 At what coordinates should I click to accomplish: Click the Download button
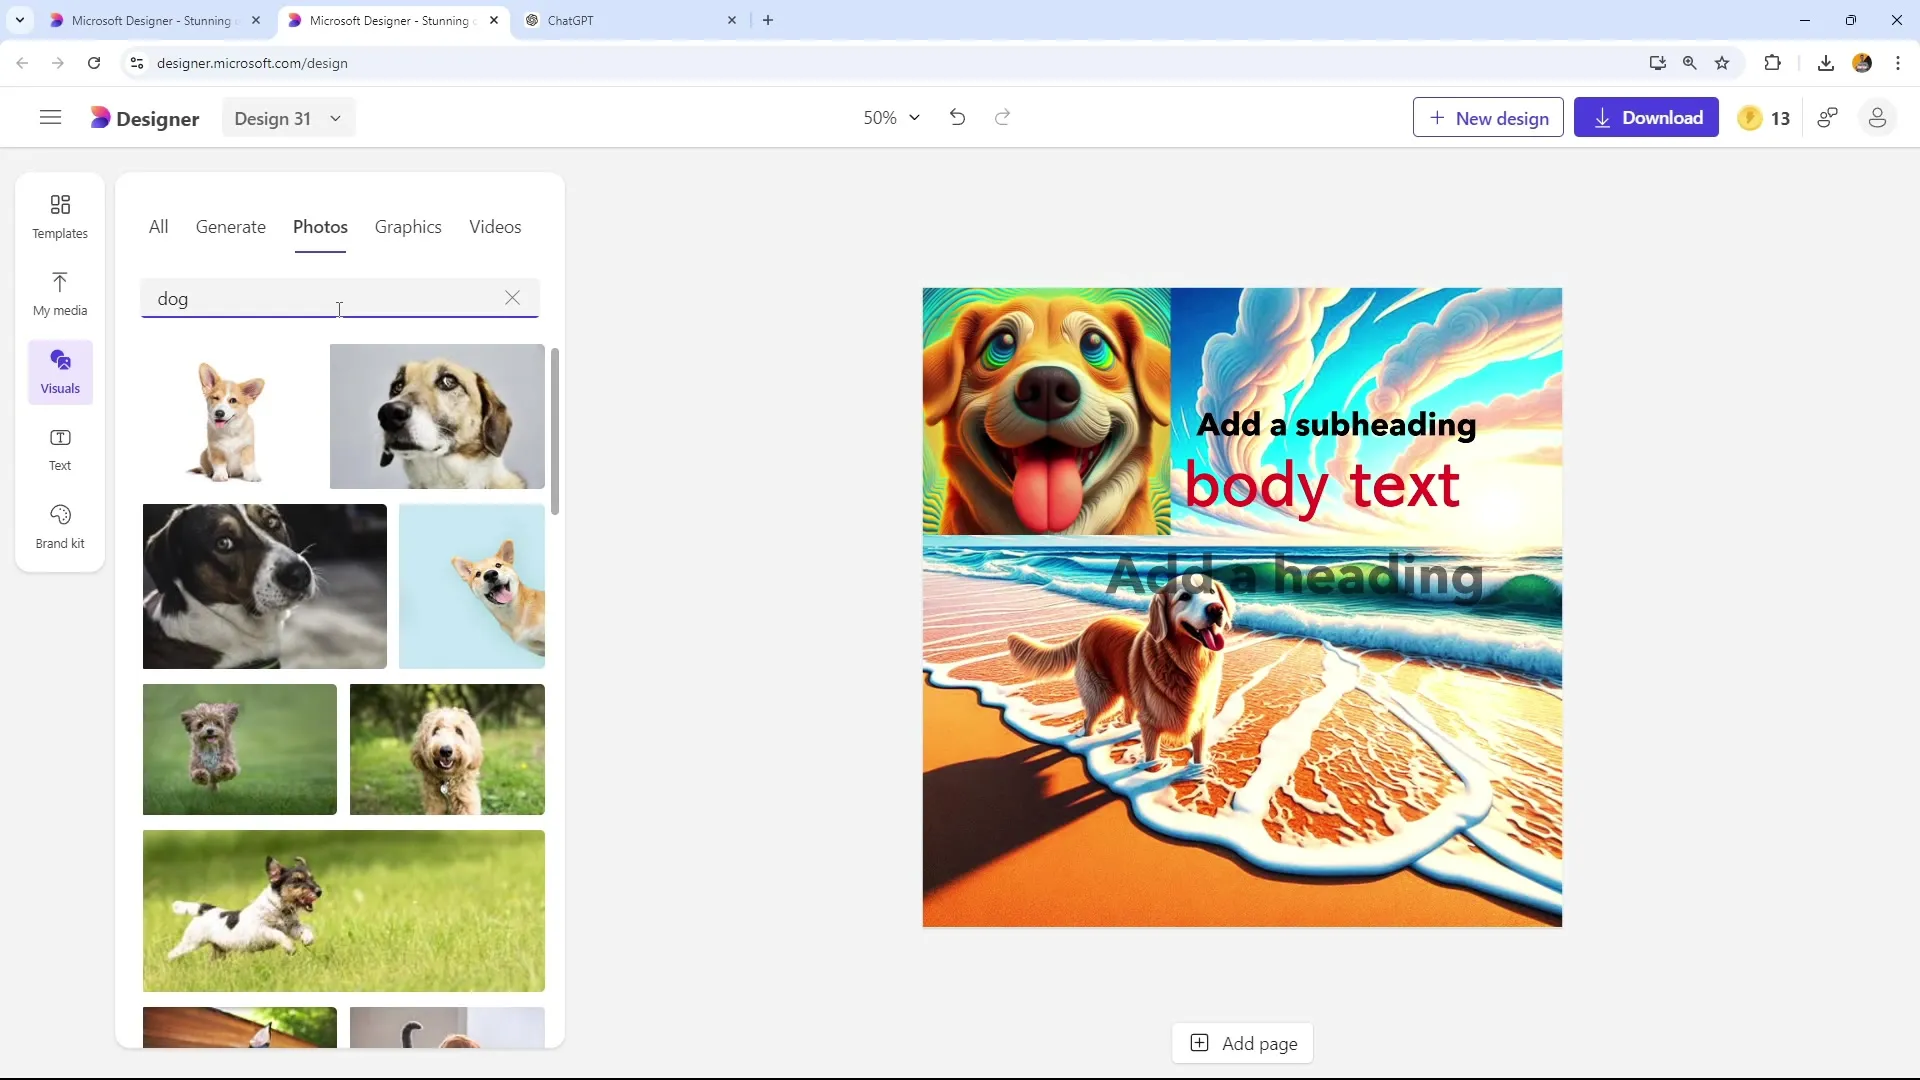pyautogui.click(x=1646, y=118)
